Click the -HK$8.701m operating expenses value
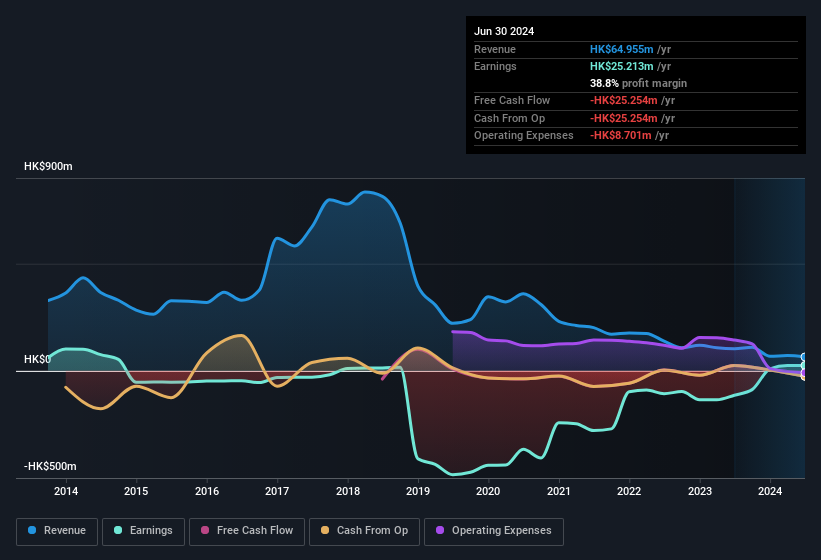 [x=621, y=136]
